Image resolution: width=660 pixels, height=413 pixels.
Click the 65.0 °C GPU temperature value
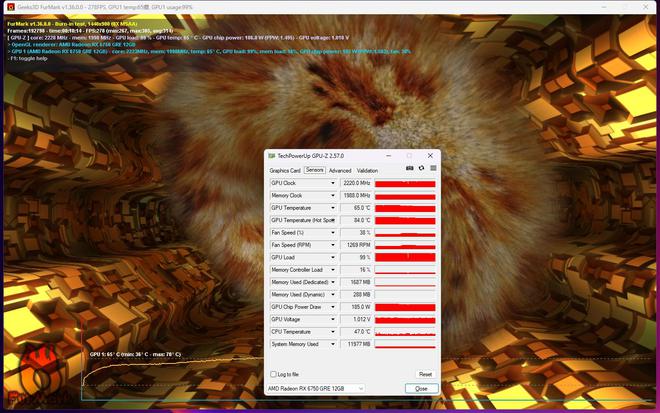[357, 208]
